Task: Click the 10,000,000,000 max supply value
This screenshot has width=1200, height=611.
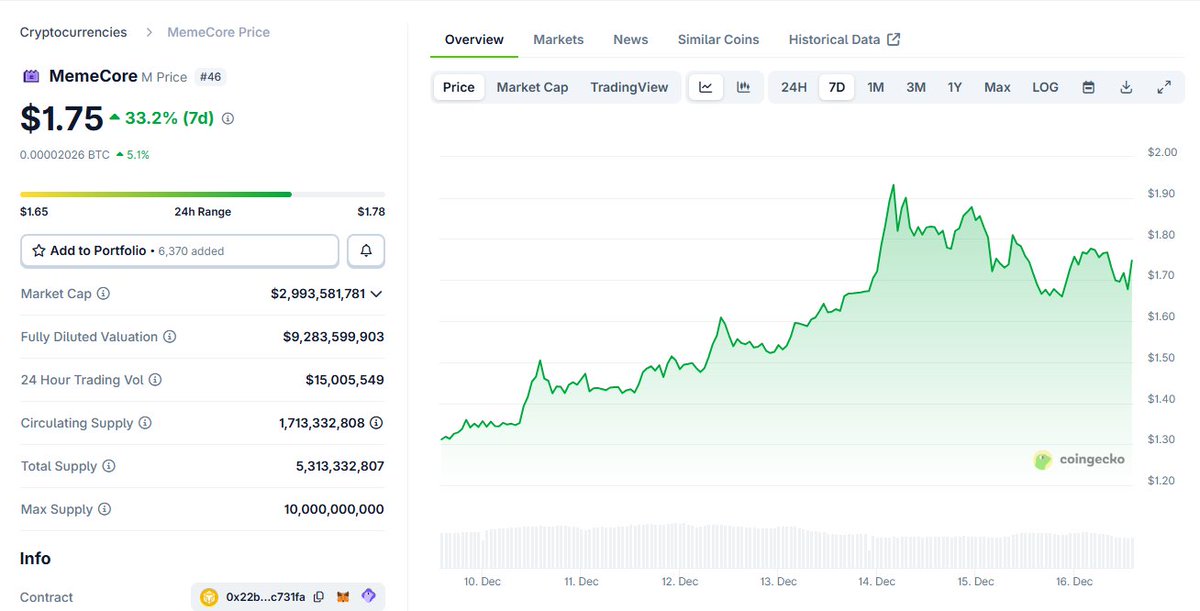Action: [x=334, y=509]
